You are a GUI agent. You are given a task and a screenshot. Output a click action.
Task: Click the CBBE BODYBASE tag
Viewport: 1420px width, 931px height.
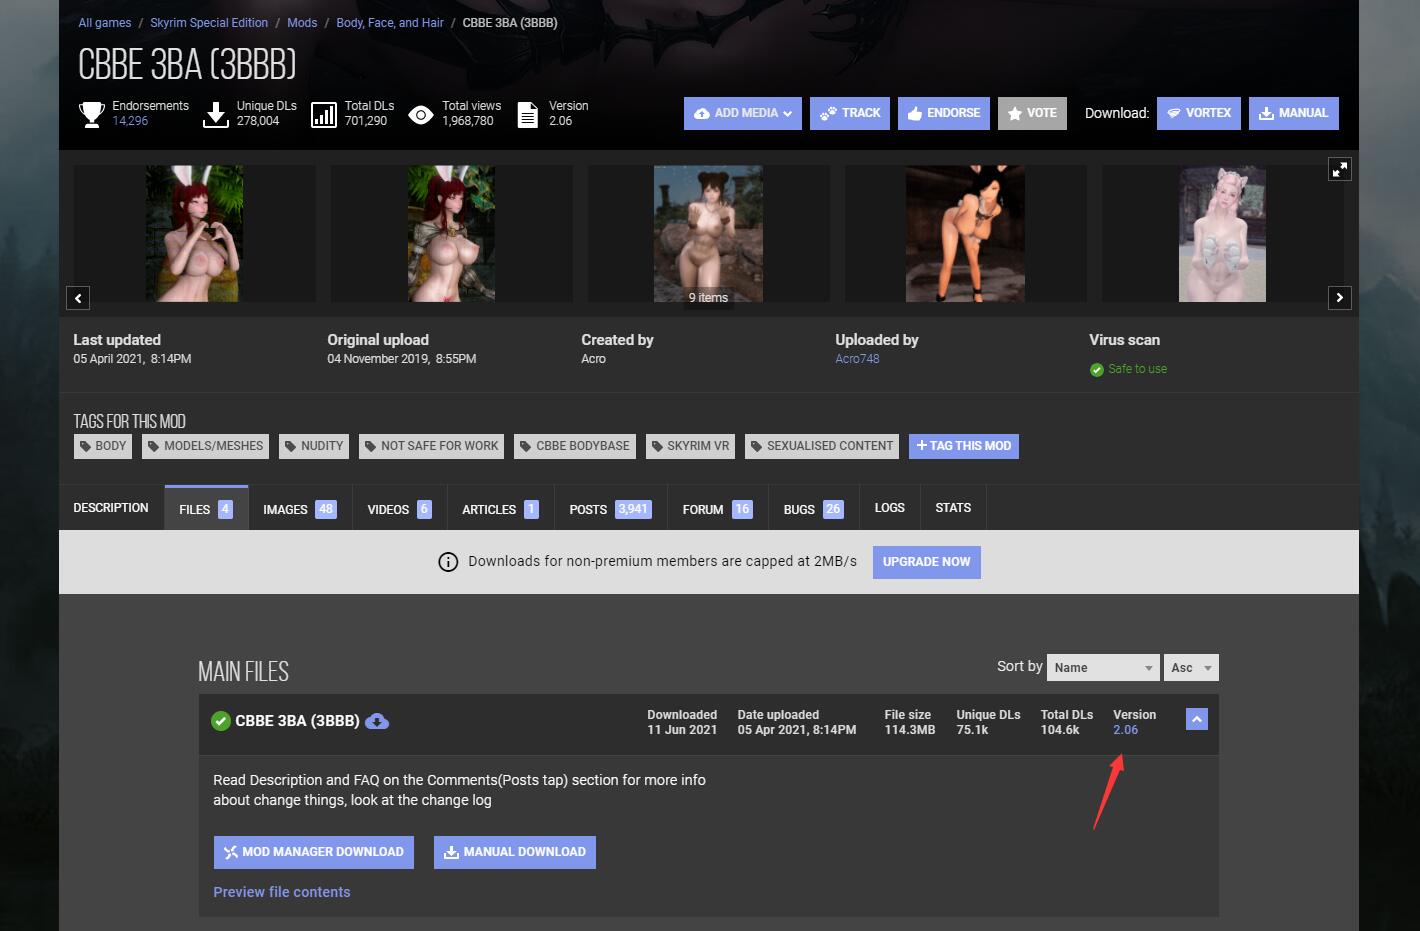[575, 446]
